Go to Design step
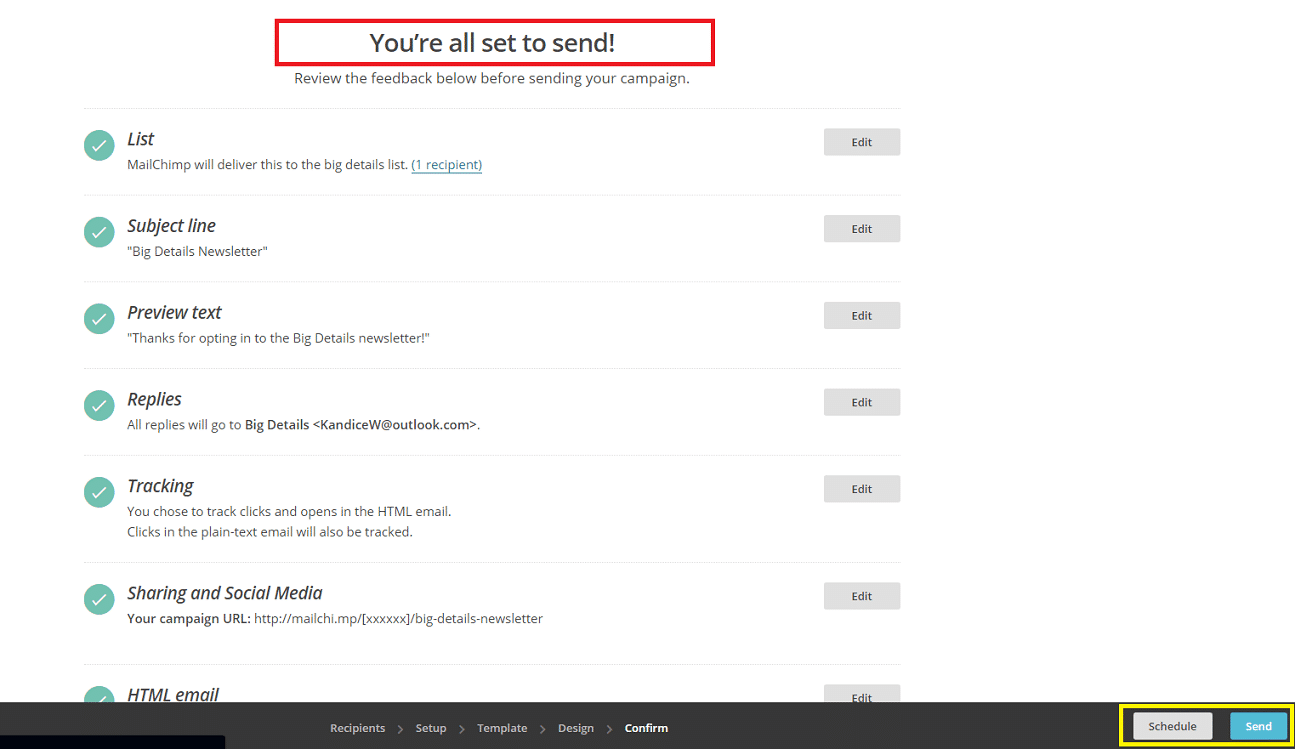The width and height of the screenshot is (1295, 749). (576, 728)
